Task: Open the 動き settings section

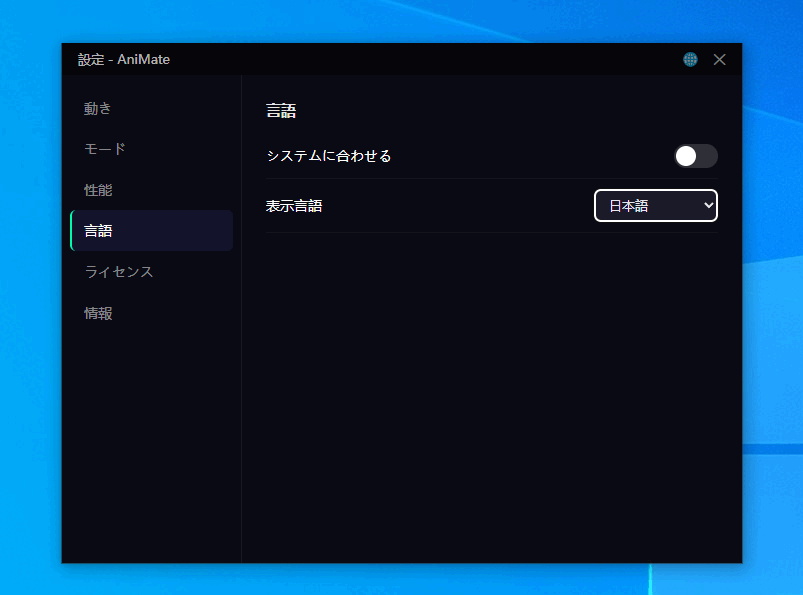Action: coord(152,108)
